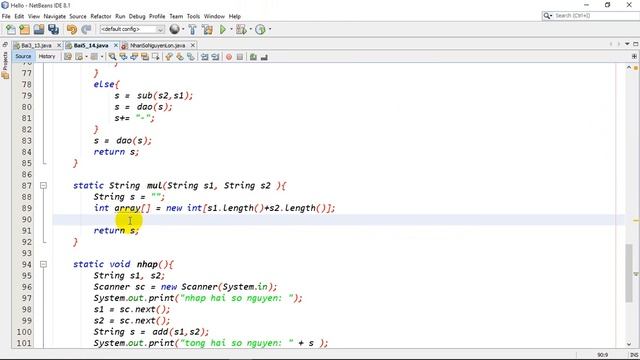Close the Bai3_13.java tab
The height and width of the screenshot is (360, 640).
coord(59,45)
